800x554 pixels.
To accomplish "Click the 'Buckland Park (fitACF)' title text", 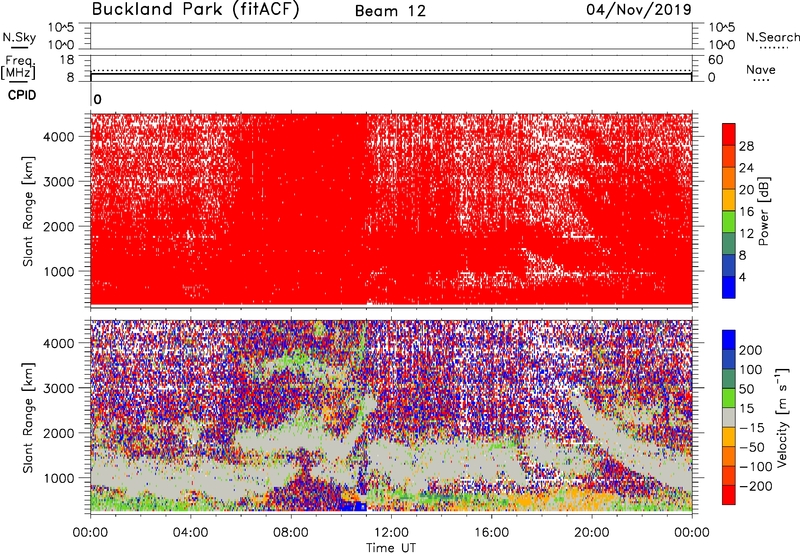I will coord(195,9).
